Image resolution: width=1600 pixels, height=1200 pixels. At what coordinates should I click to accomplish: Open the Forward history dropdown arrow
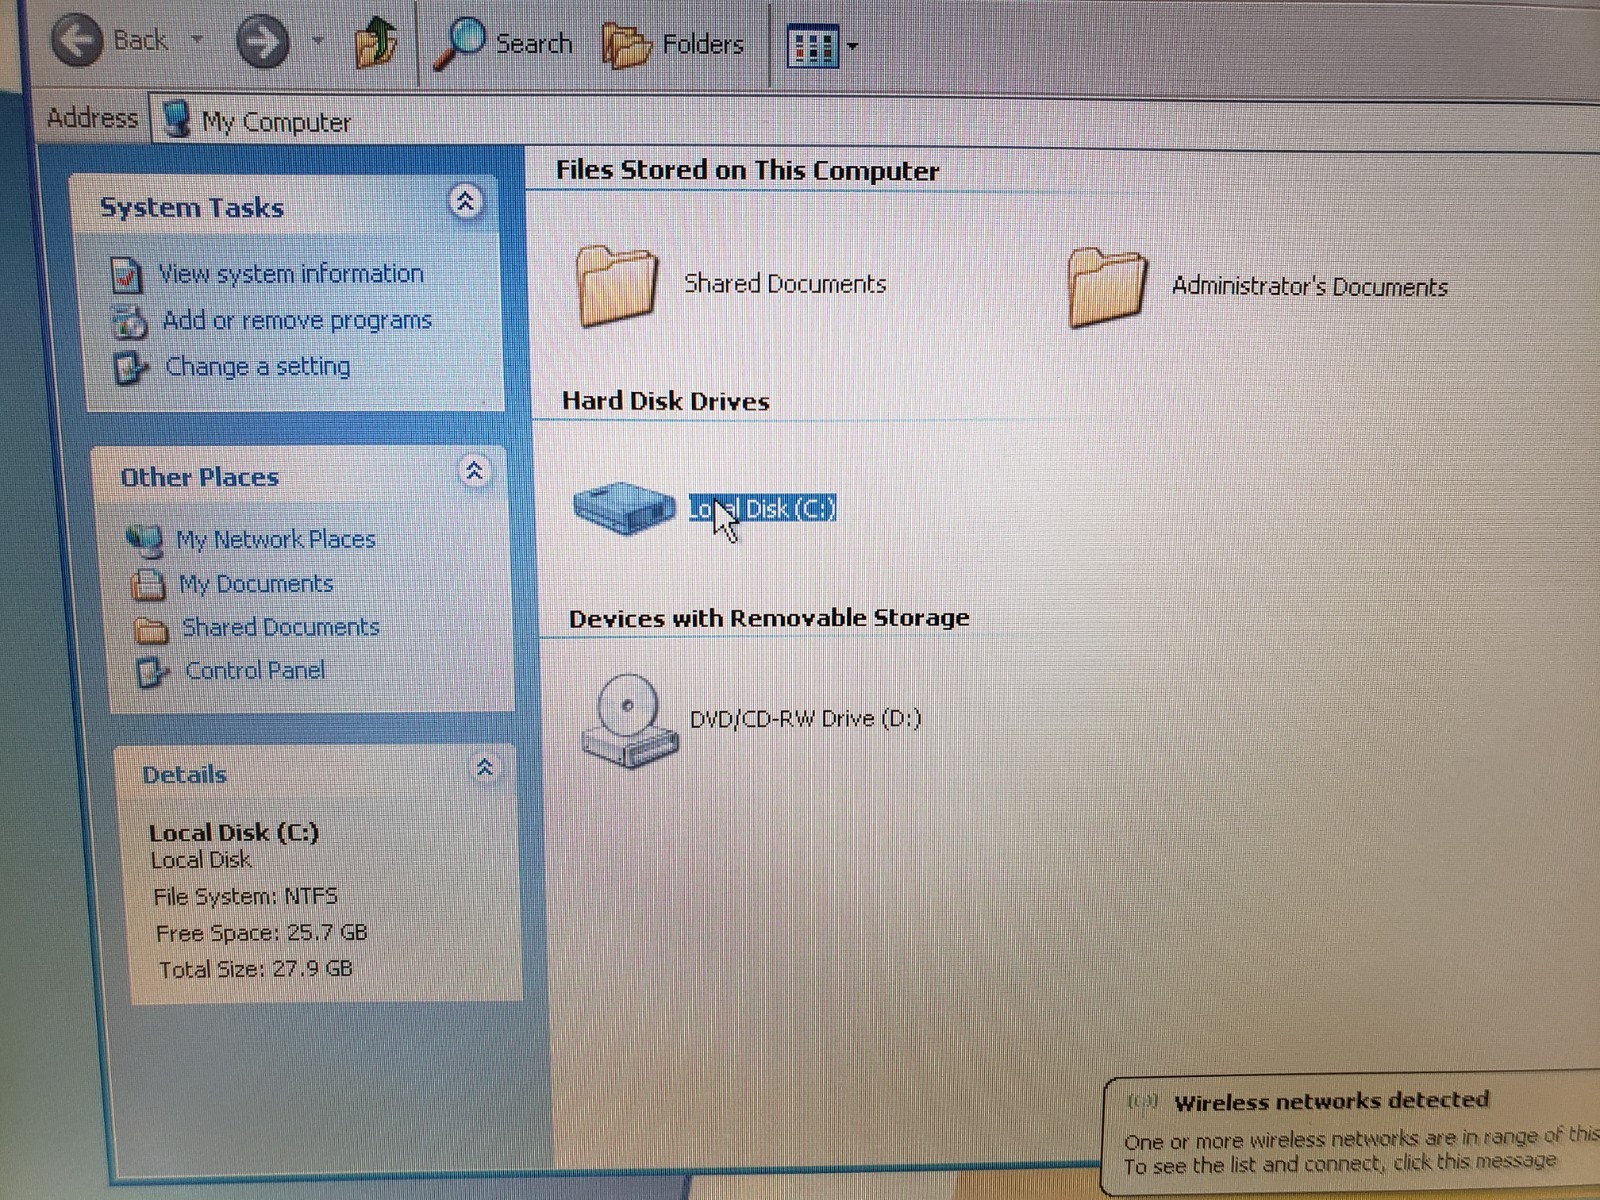[x=318, y=42]
